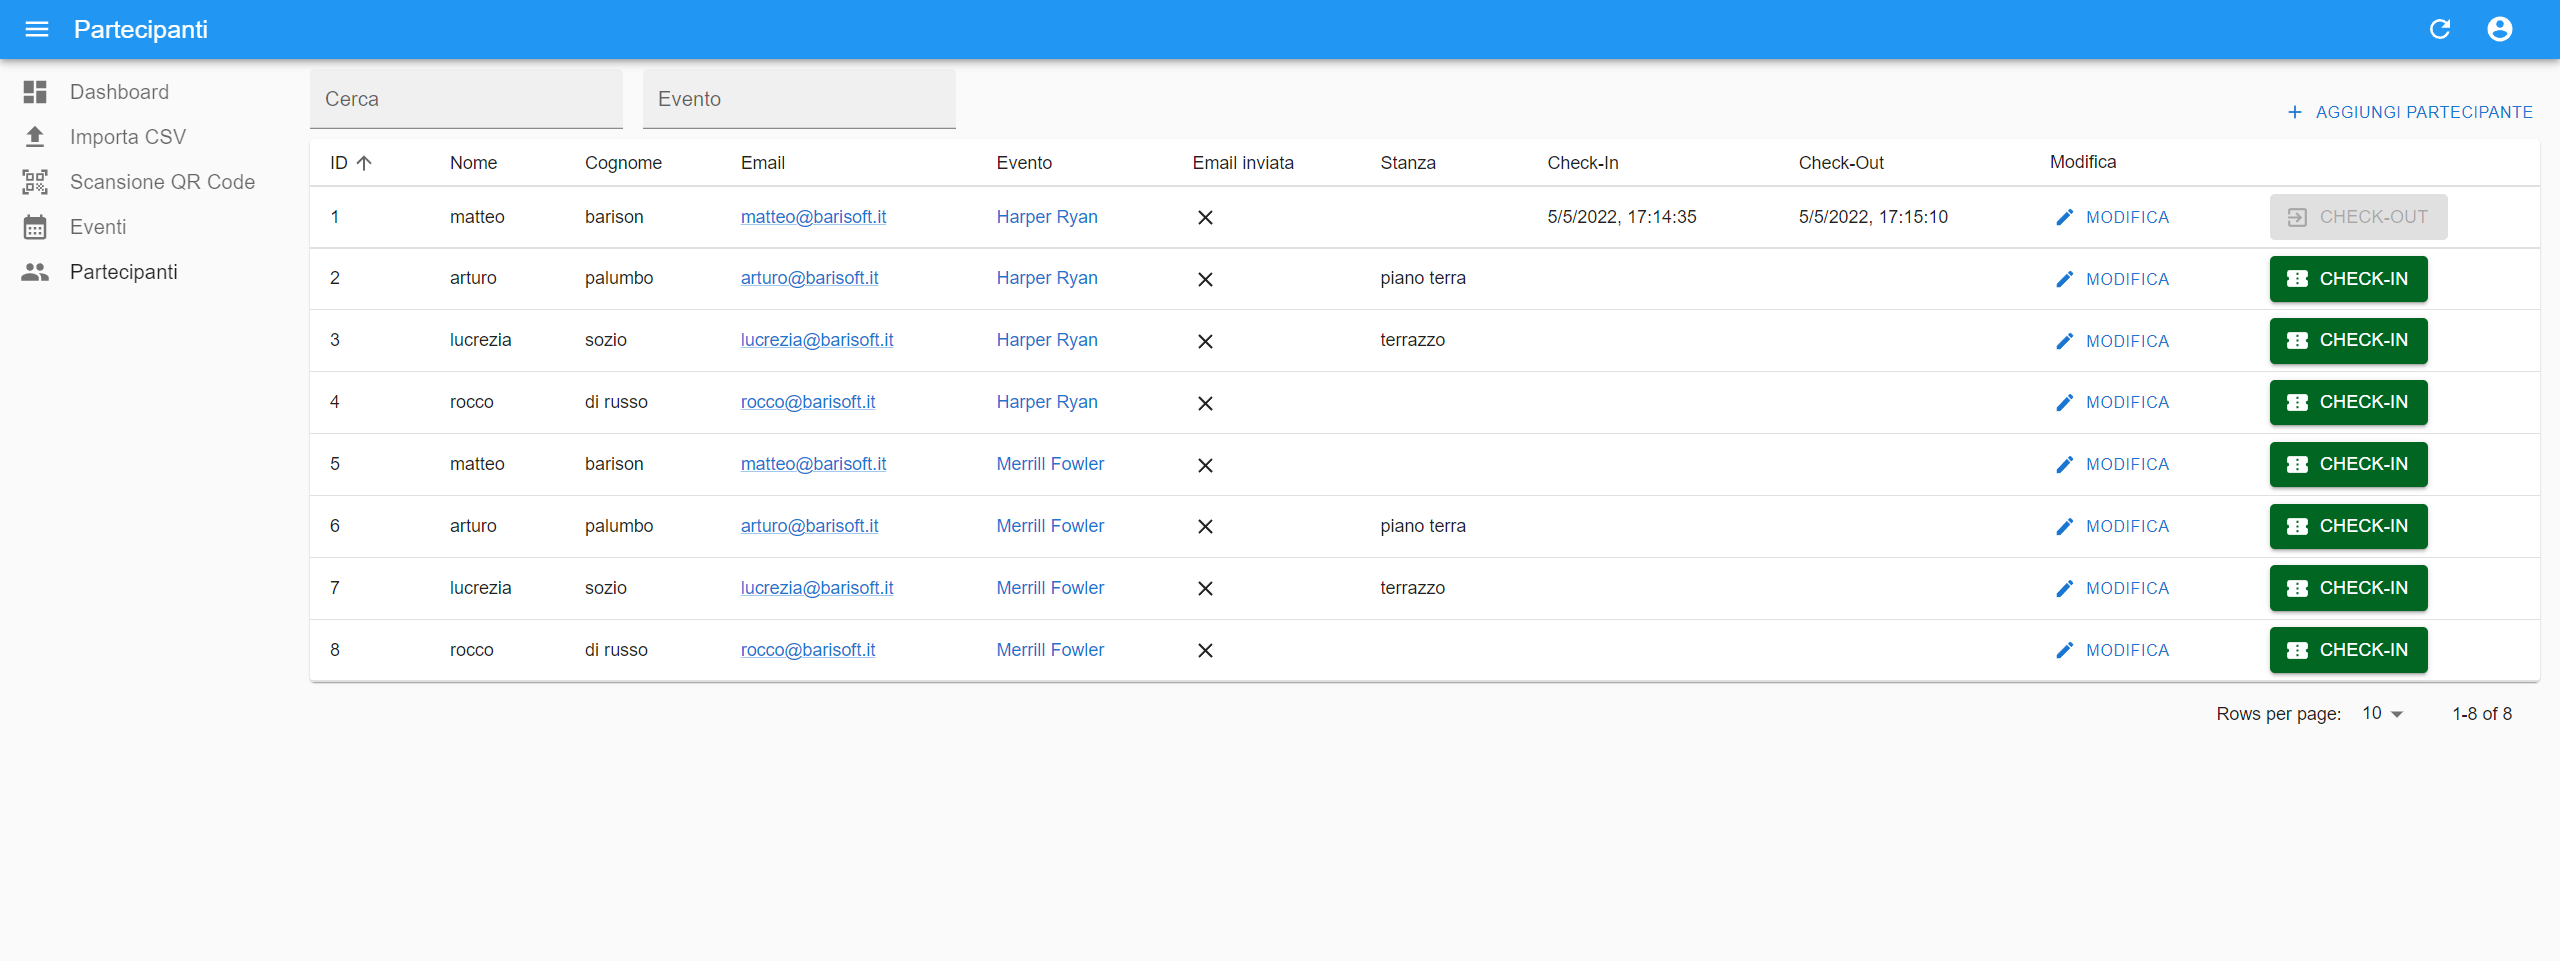
Task: Click the Eventi calendar icon
Action: (x=35, y=227)
